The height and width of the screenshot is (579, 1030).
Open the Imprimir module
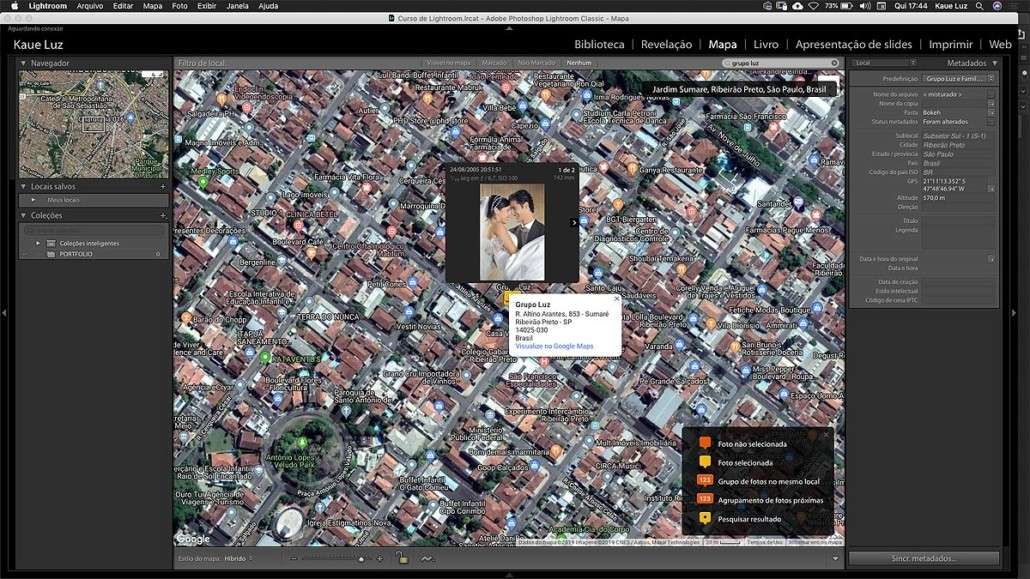click(951, 45)
